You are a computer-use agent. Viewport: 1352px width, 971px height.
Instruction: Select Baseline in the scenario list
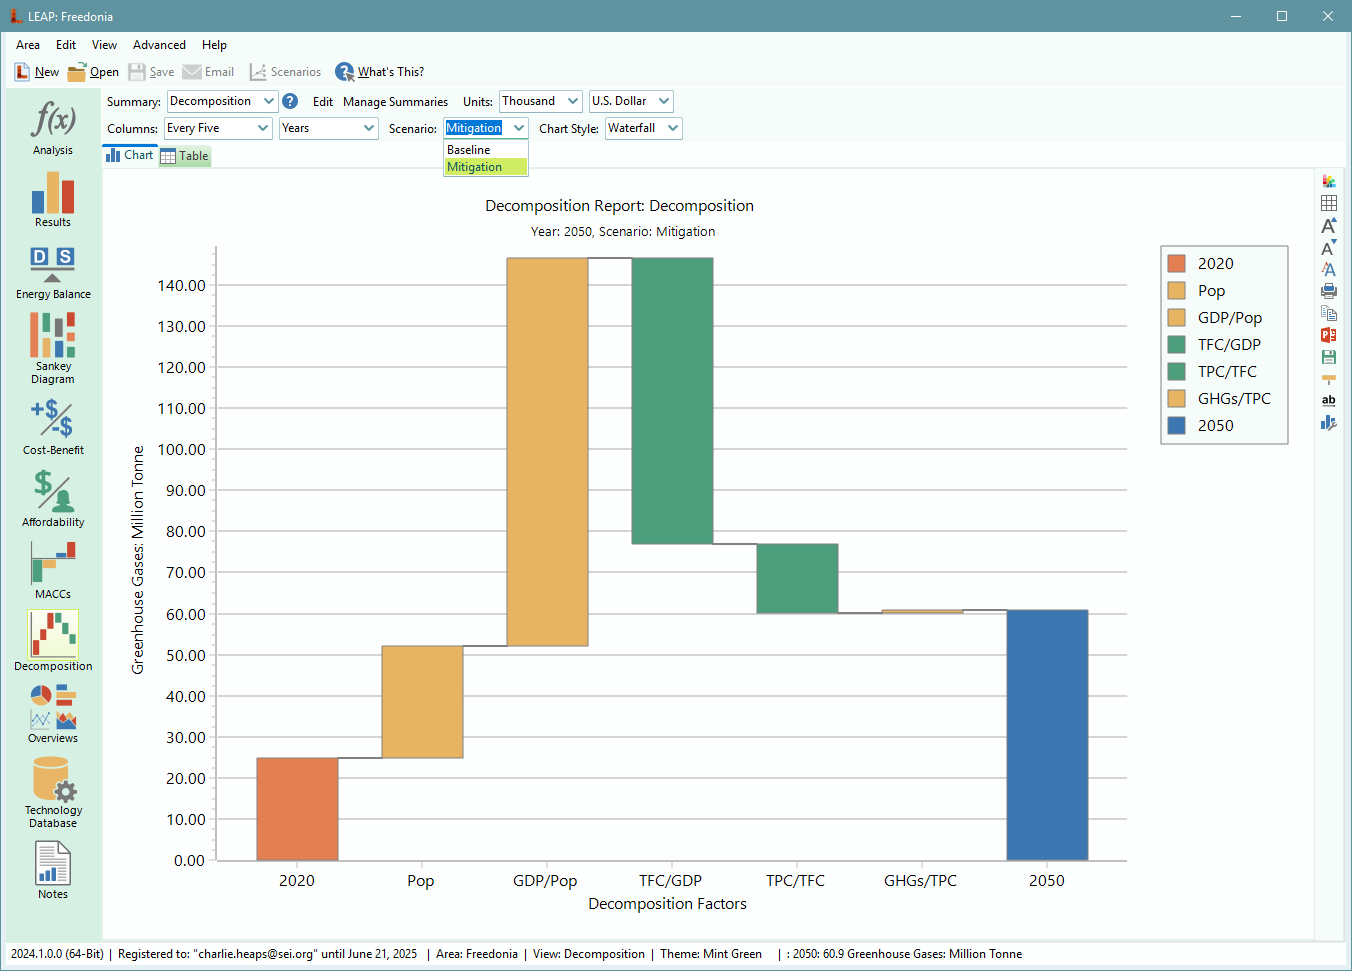coord(485,150)
